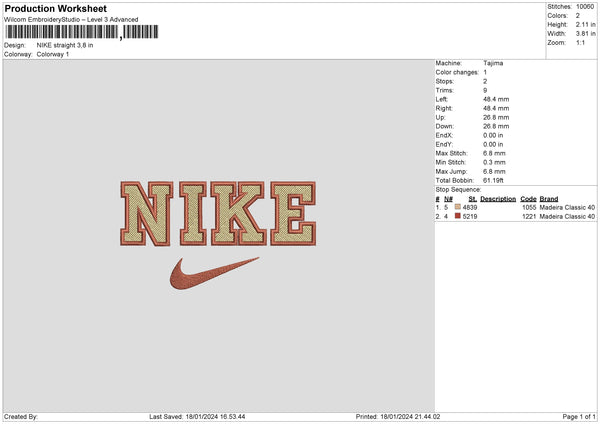Screen dimensions: 600x424
Task: Click the 'Stops:' label
Action: tap(445, 82)
